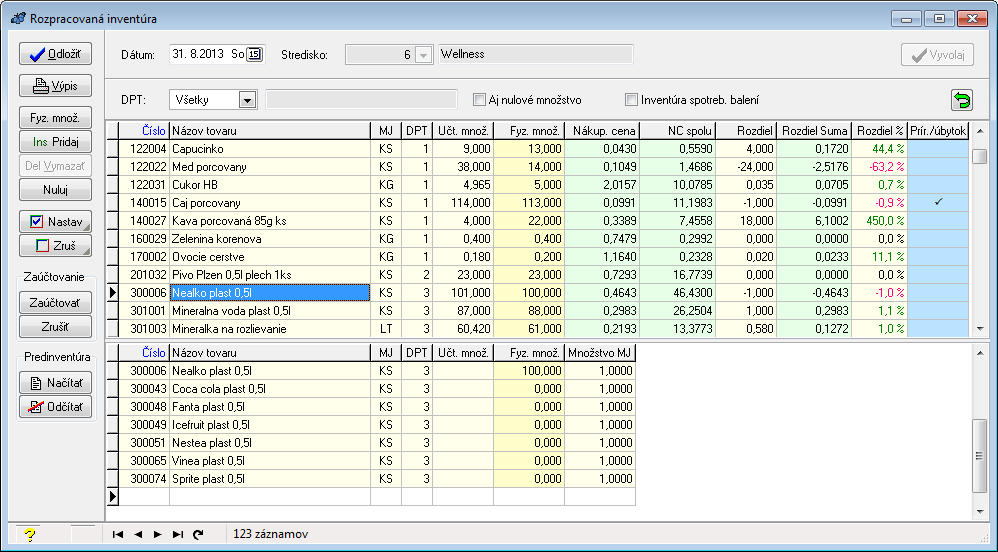The height and width of the screenshot is (552, 998).
Task: Select the Capucinko row name
Action: (270, 148)
